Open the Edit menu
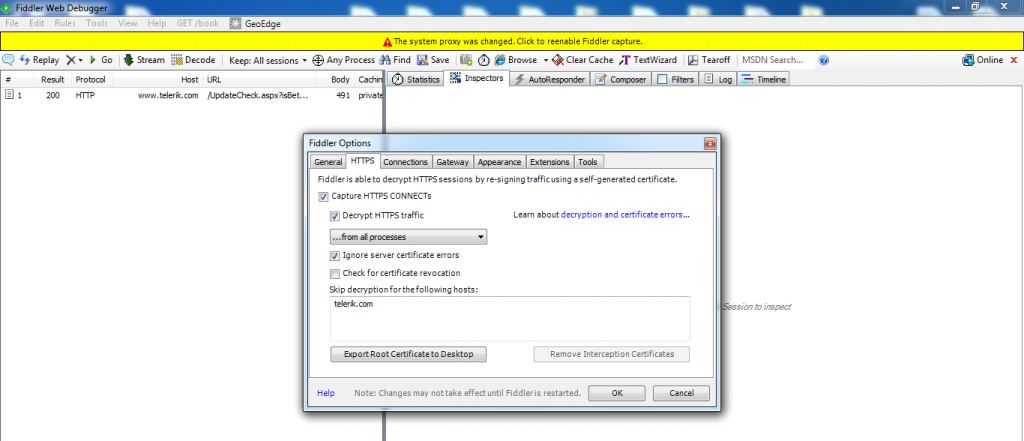The width and height of the screenshot is (1024, 441). point(37,23)
